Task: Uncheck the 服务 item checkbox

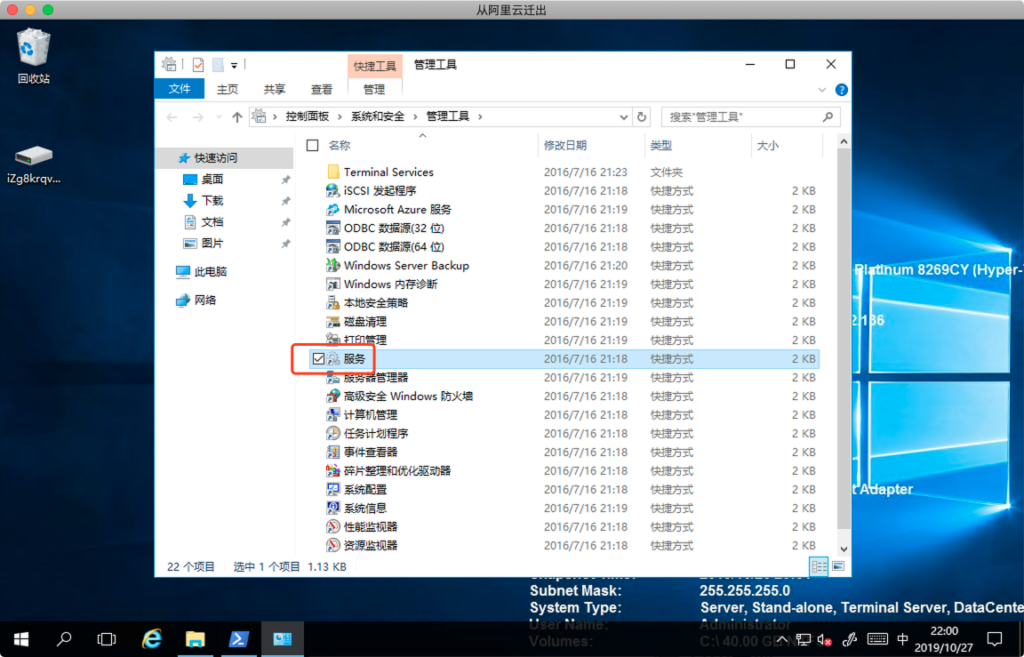Action: click(x=317, y=359)
